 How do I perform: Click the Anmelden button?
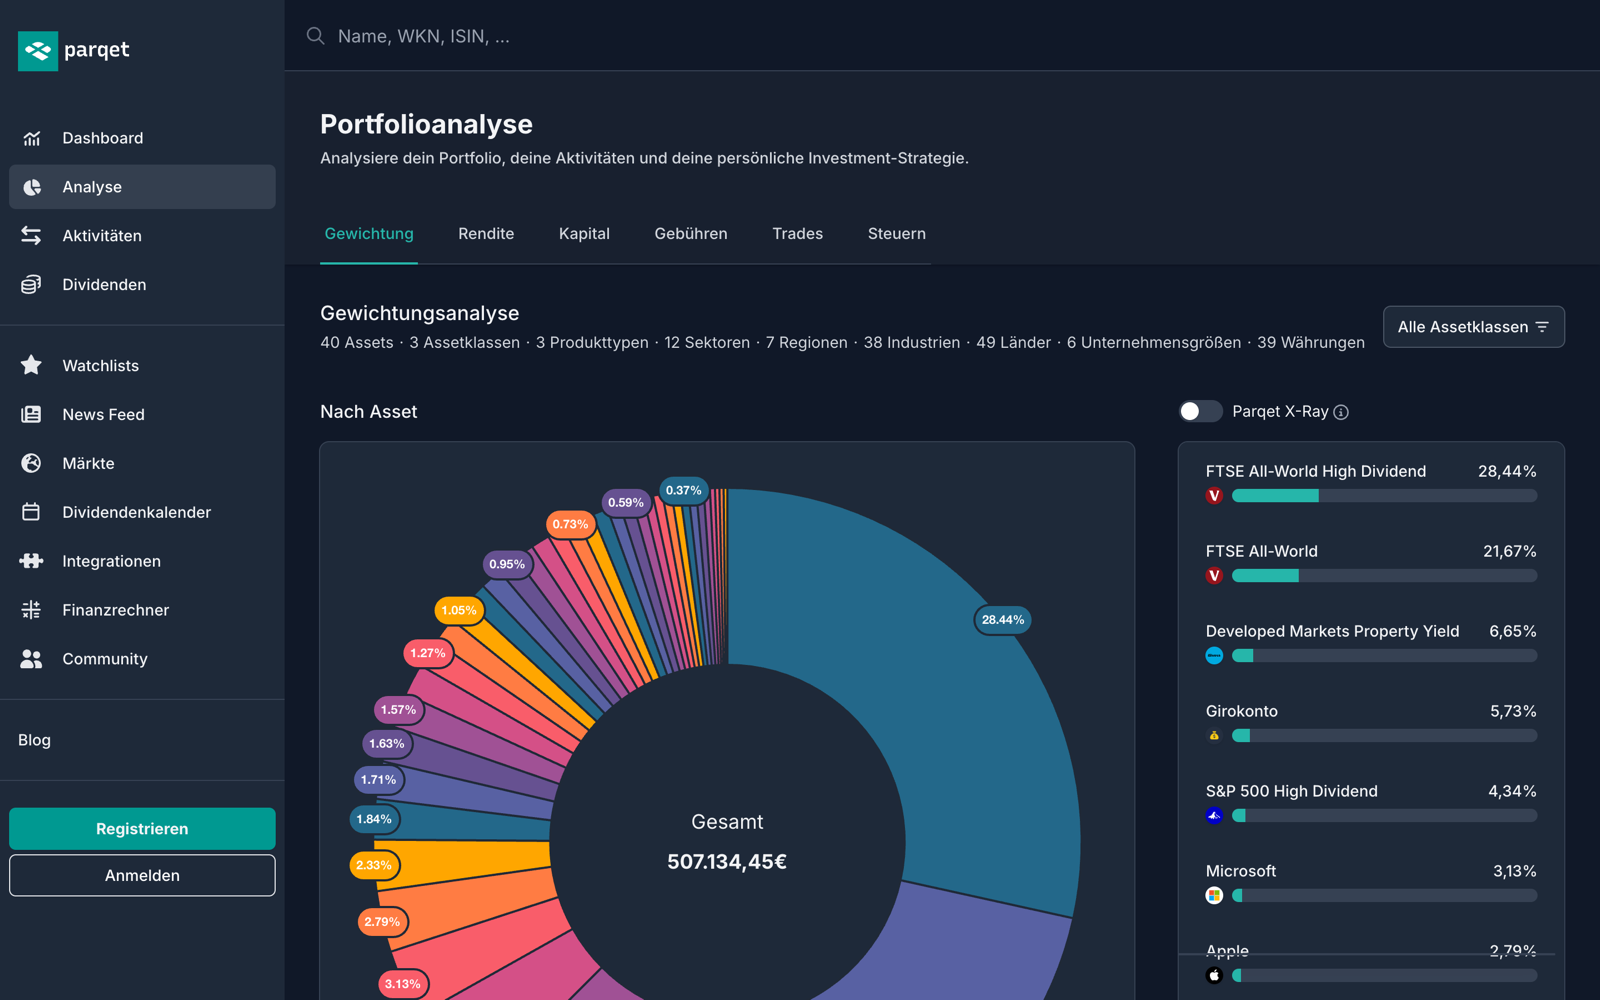pos(142,875)
